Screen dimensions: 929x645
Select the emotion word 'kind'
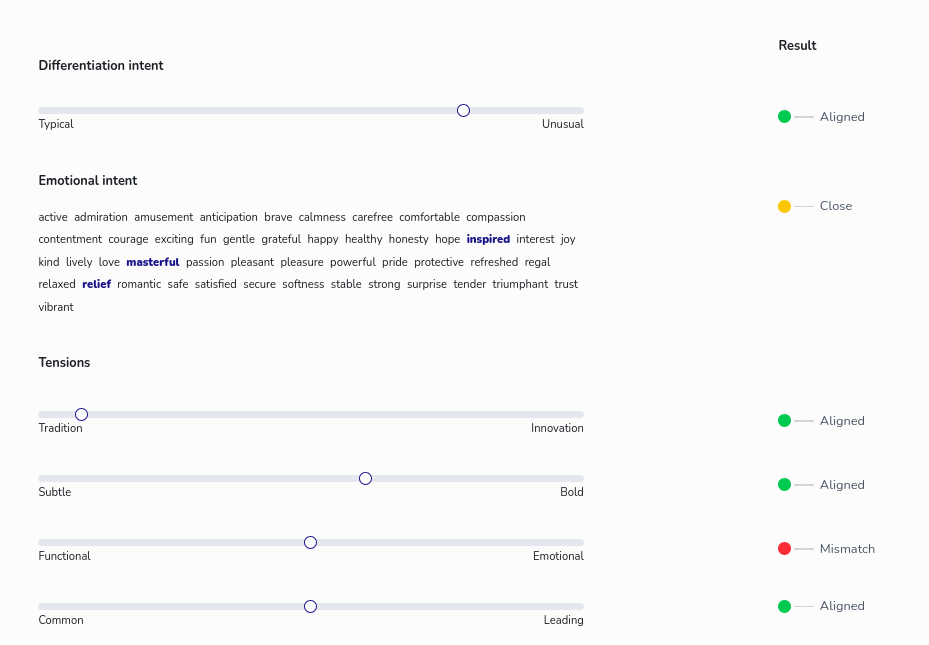(x=49, y=262)
